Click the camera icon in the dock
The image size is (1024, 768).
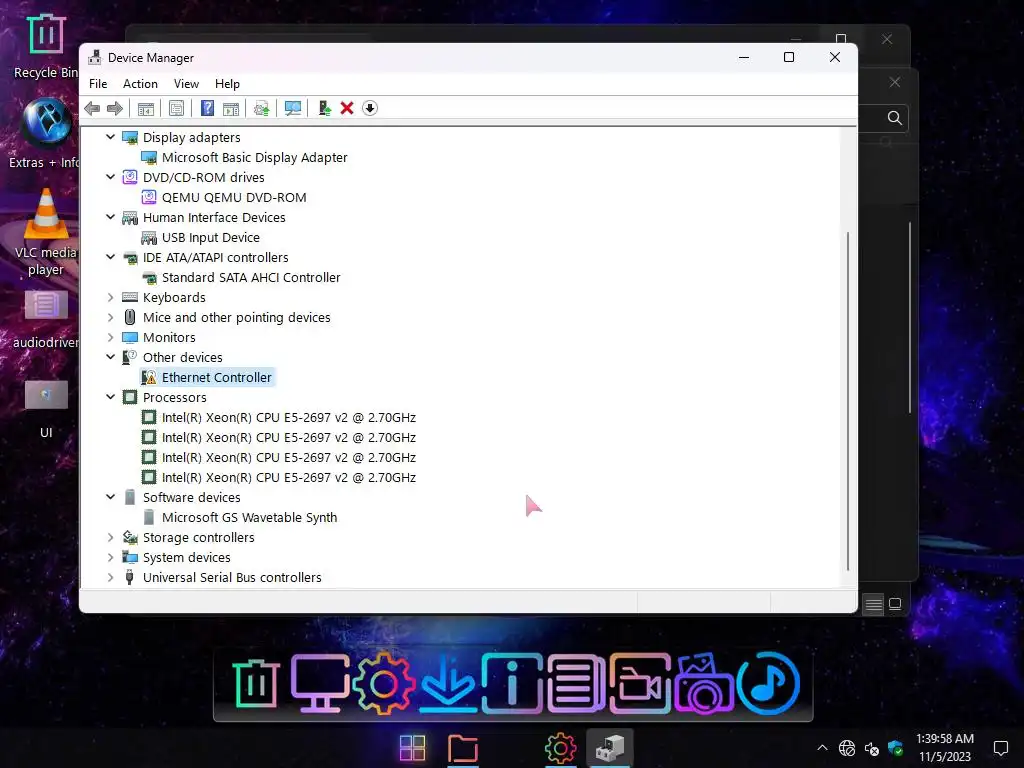[x=705, y=683]
